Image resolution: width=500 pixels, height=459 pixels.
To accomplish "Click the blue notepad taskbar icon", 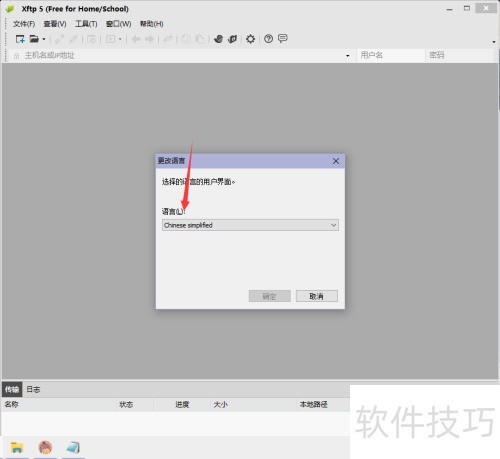I will coord(73,447).
